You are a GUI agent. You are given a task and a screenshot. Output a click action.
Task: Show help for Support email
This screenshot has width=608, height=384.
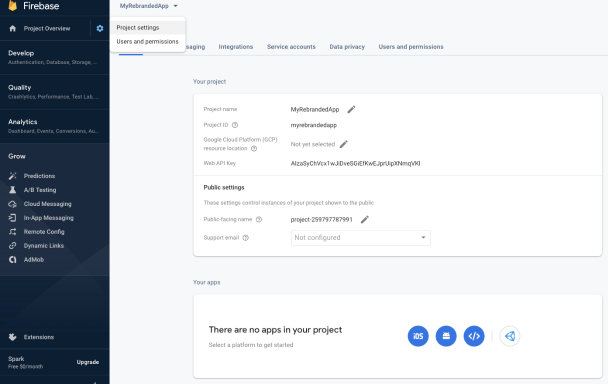(x=245, y=238)
